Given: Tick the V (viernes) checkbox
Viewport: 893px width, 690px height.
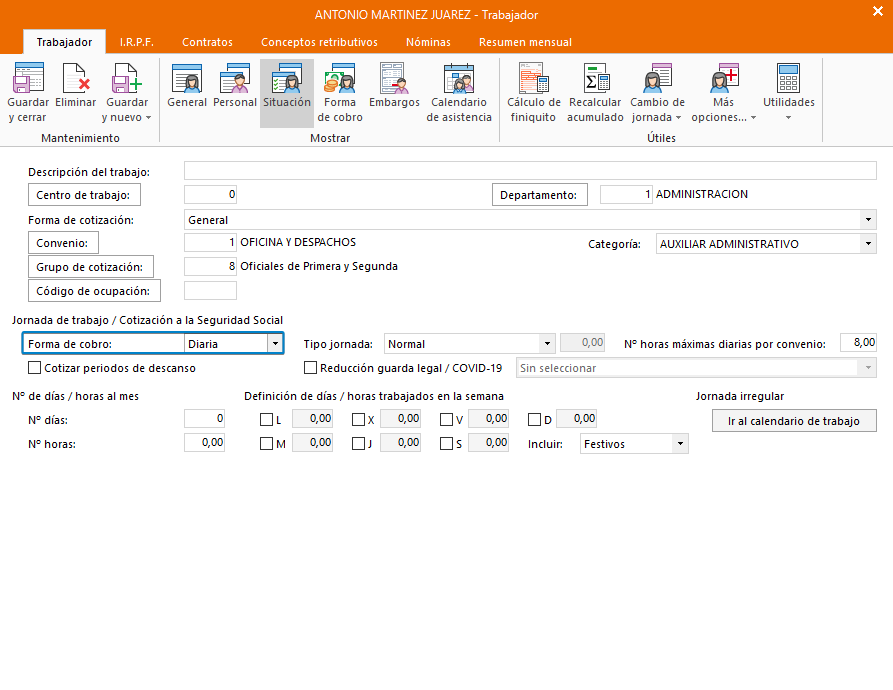Looking at the screenshot, I should pos(446,420).
